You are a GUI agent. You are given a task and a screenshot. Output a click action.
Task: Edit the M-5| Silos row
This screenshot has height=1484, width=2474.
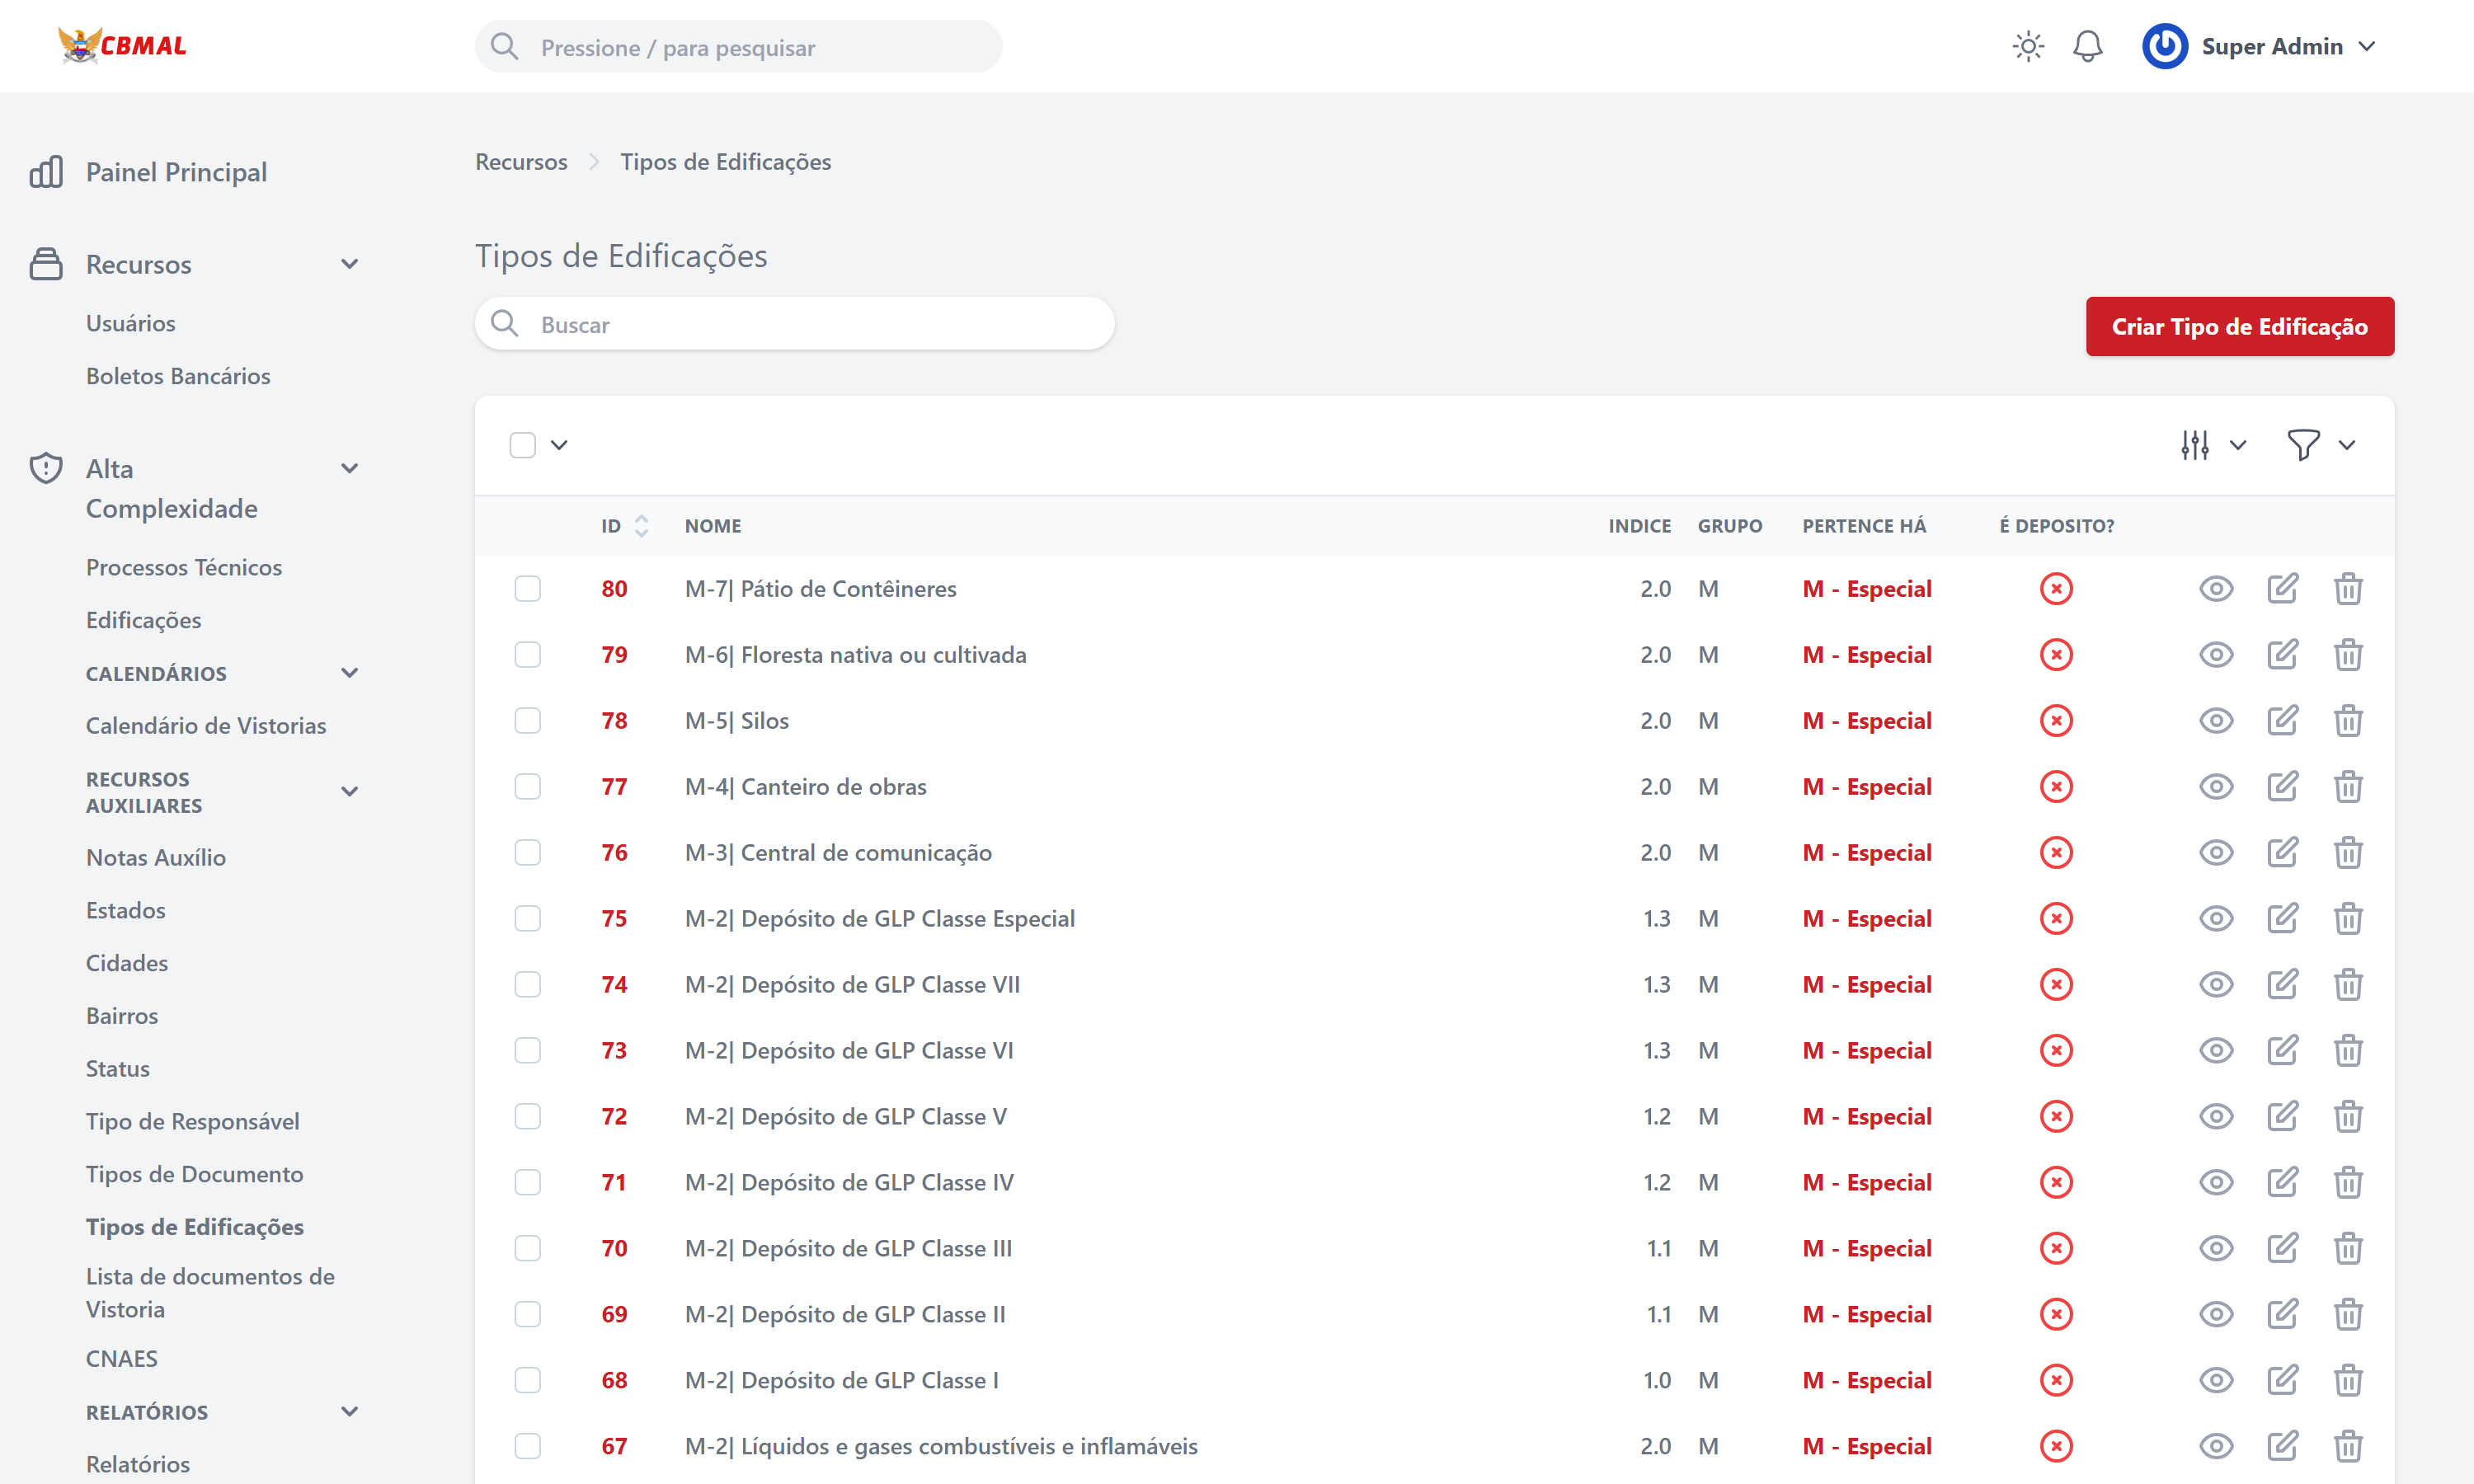(2281, 721)
